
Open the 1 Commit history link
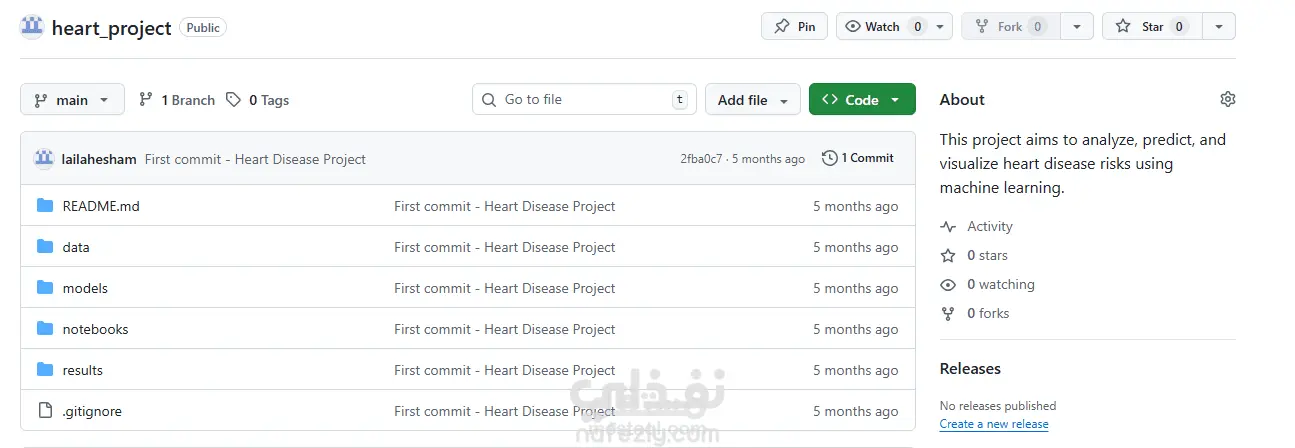coord(858,158)
